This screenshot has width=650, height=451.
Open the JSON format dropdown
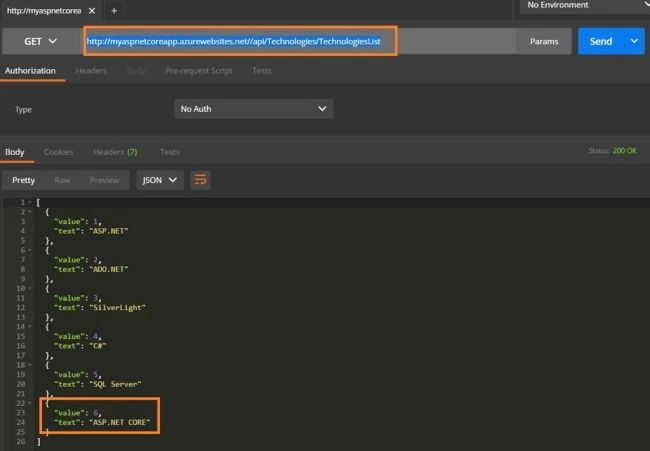click(x=160, y=180)
